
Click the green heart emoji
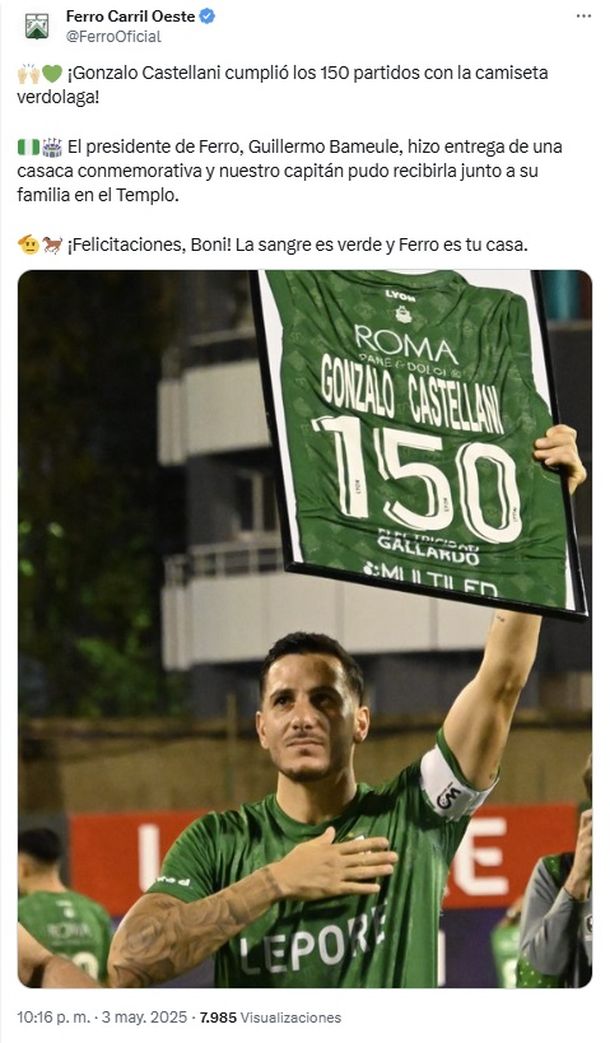tap(52, 73)
